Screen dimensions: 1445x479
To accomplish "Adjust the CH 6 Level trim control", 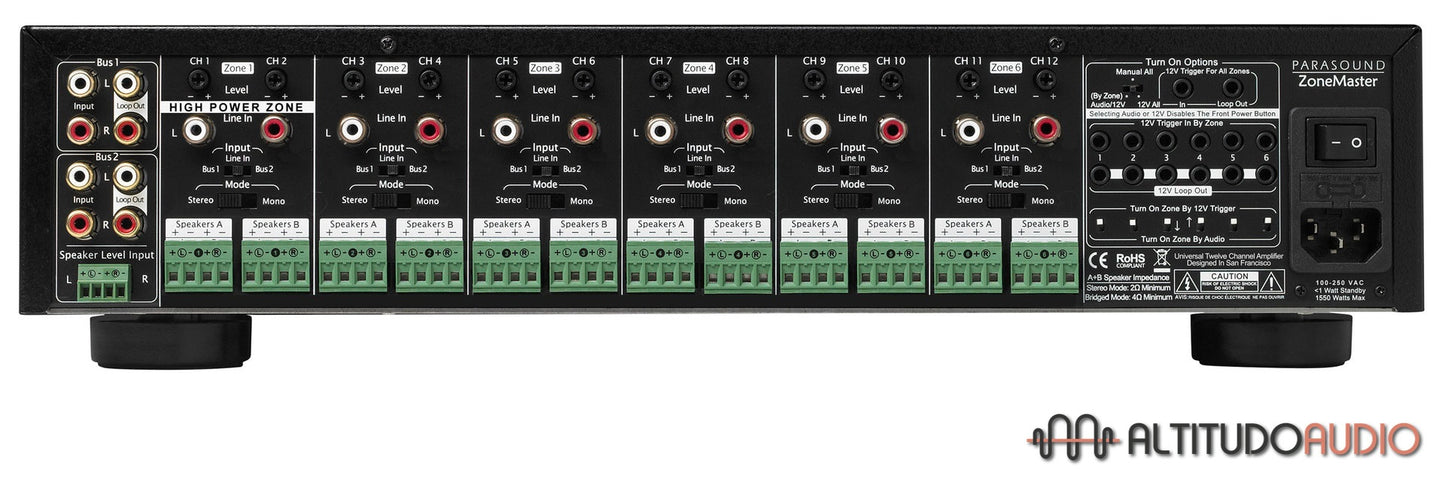I will [585, 82].
